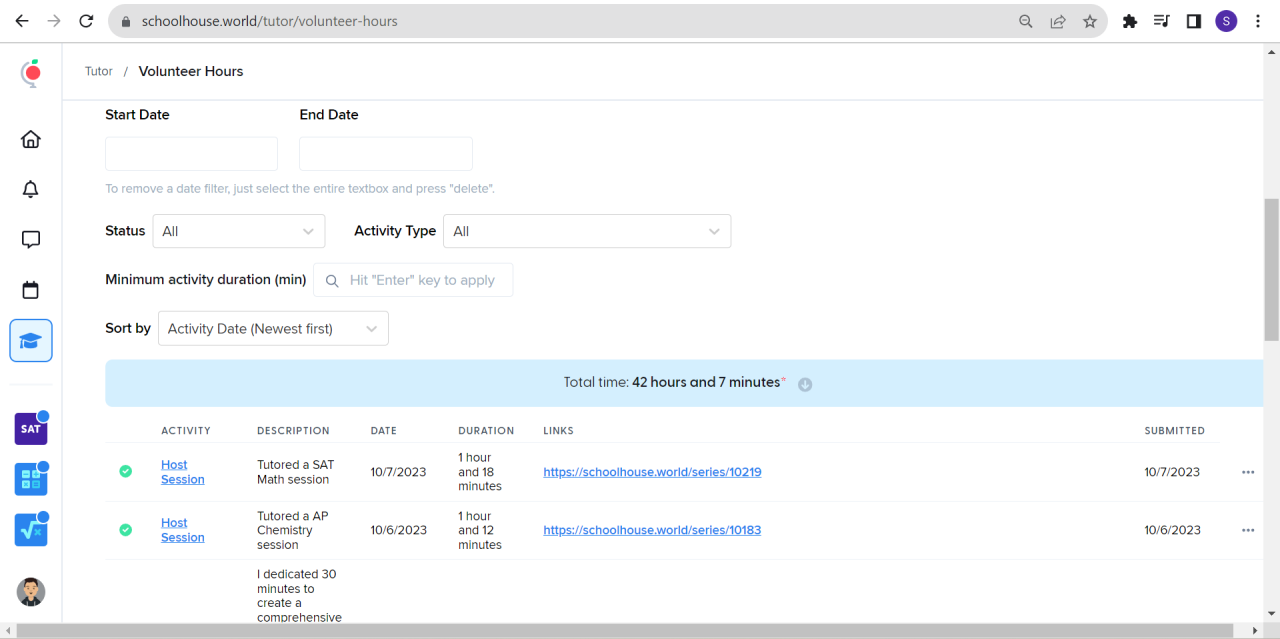
Task: Click the DESCRIPTION column header
Action: 293,431
